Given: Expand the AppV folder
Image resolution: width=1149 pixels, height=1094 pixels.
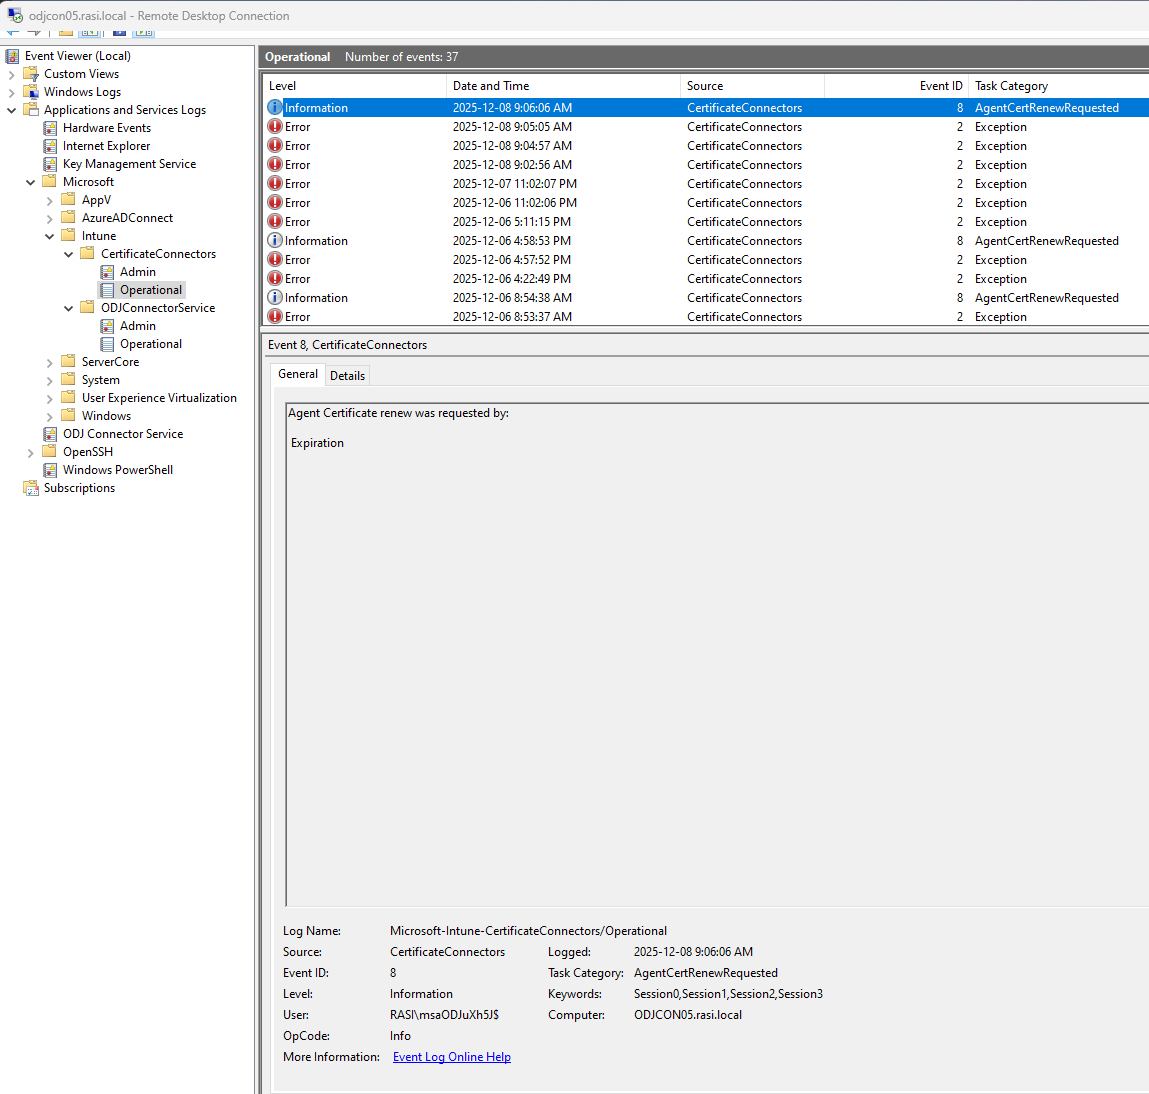Looking at the screenshot, I should coord(50,201).
